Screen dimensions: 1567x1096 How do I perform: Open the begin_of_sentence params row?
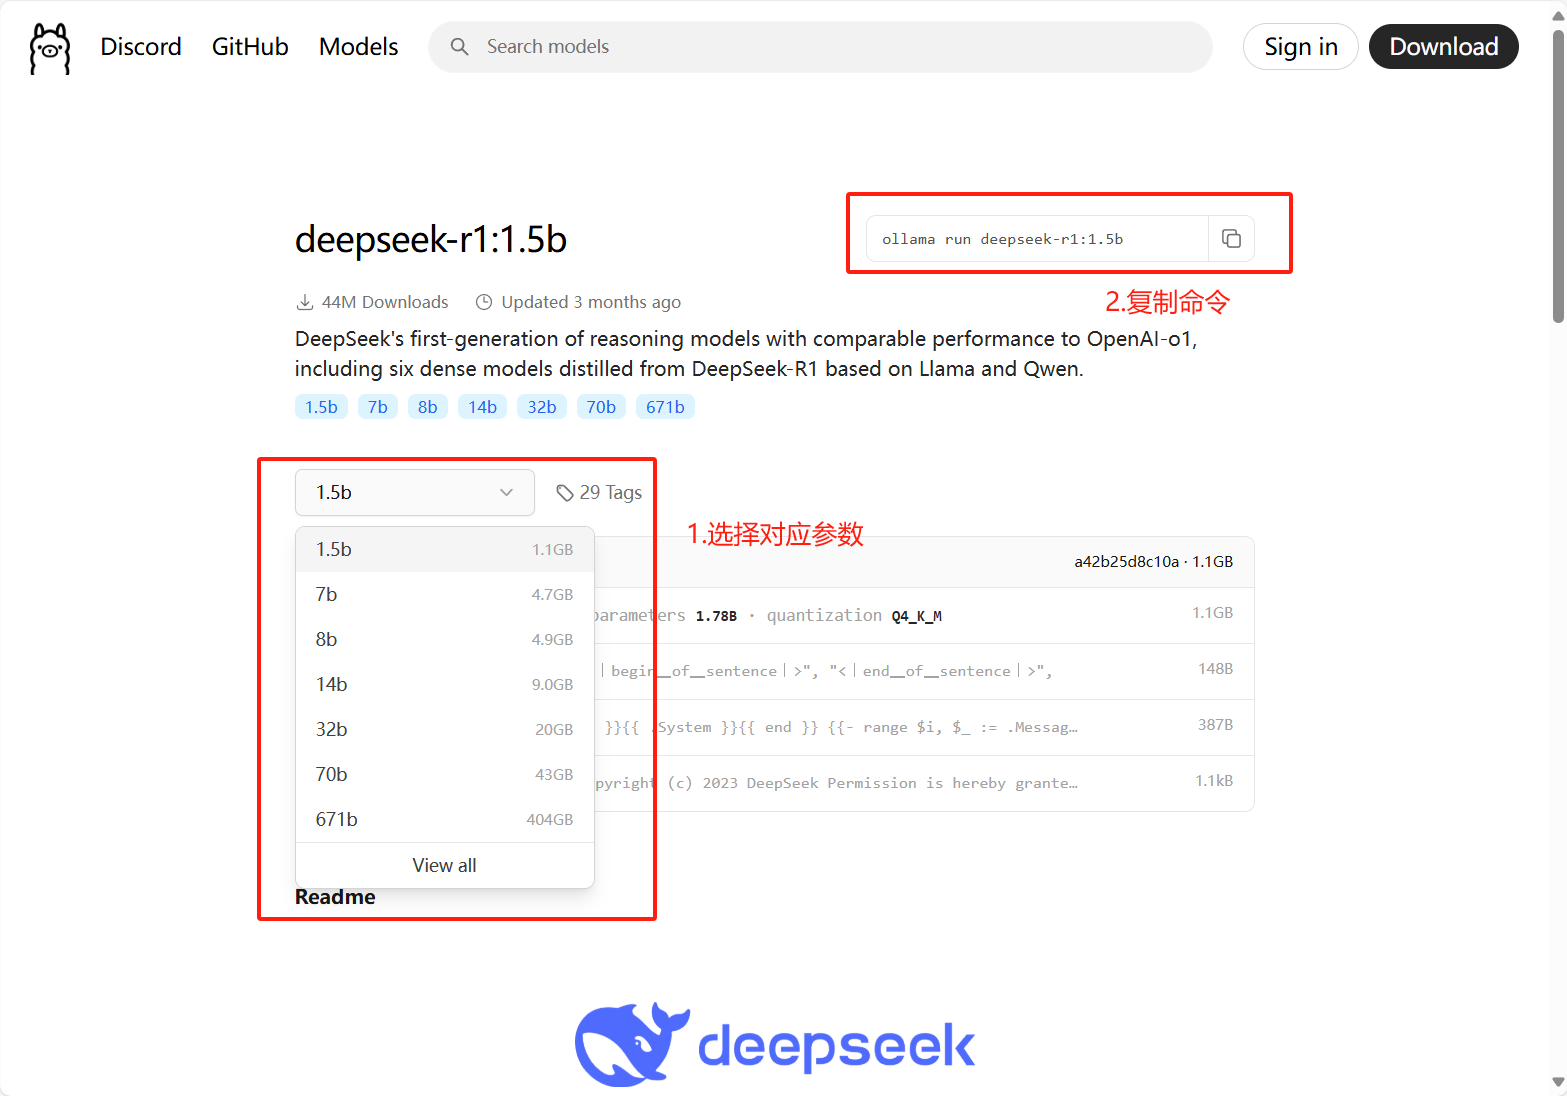pos(924,671)
